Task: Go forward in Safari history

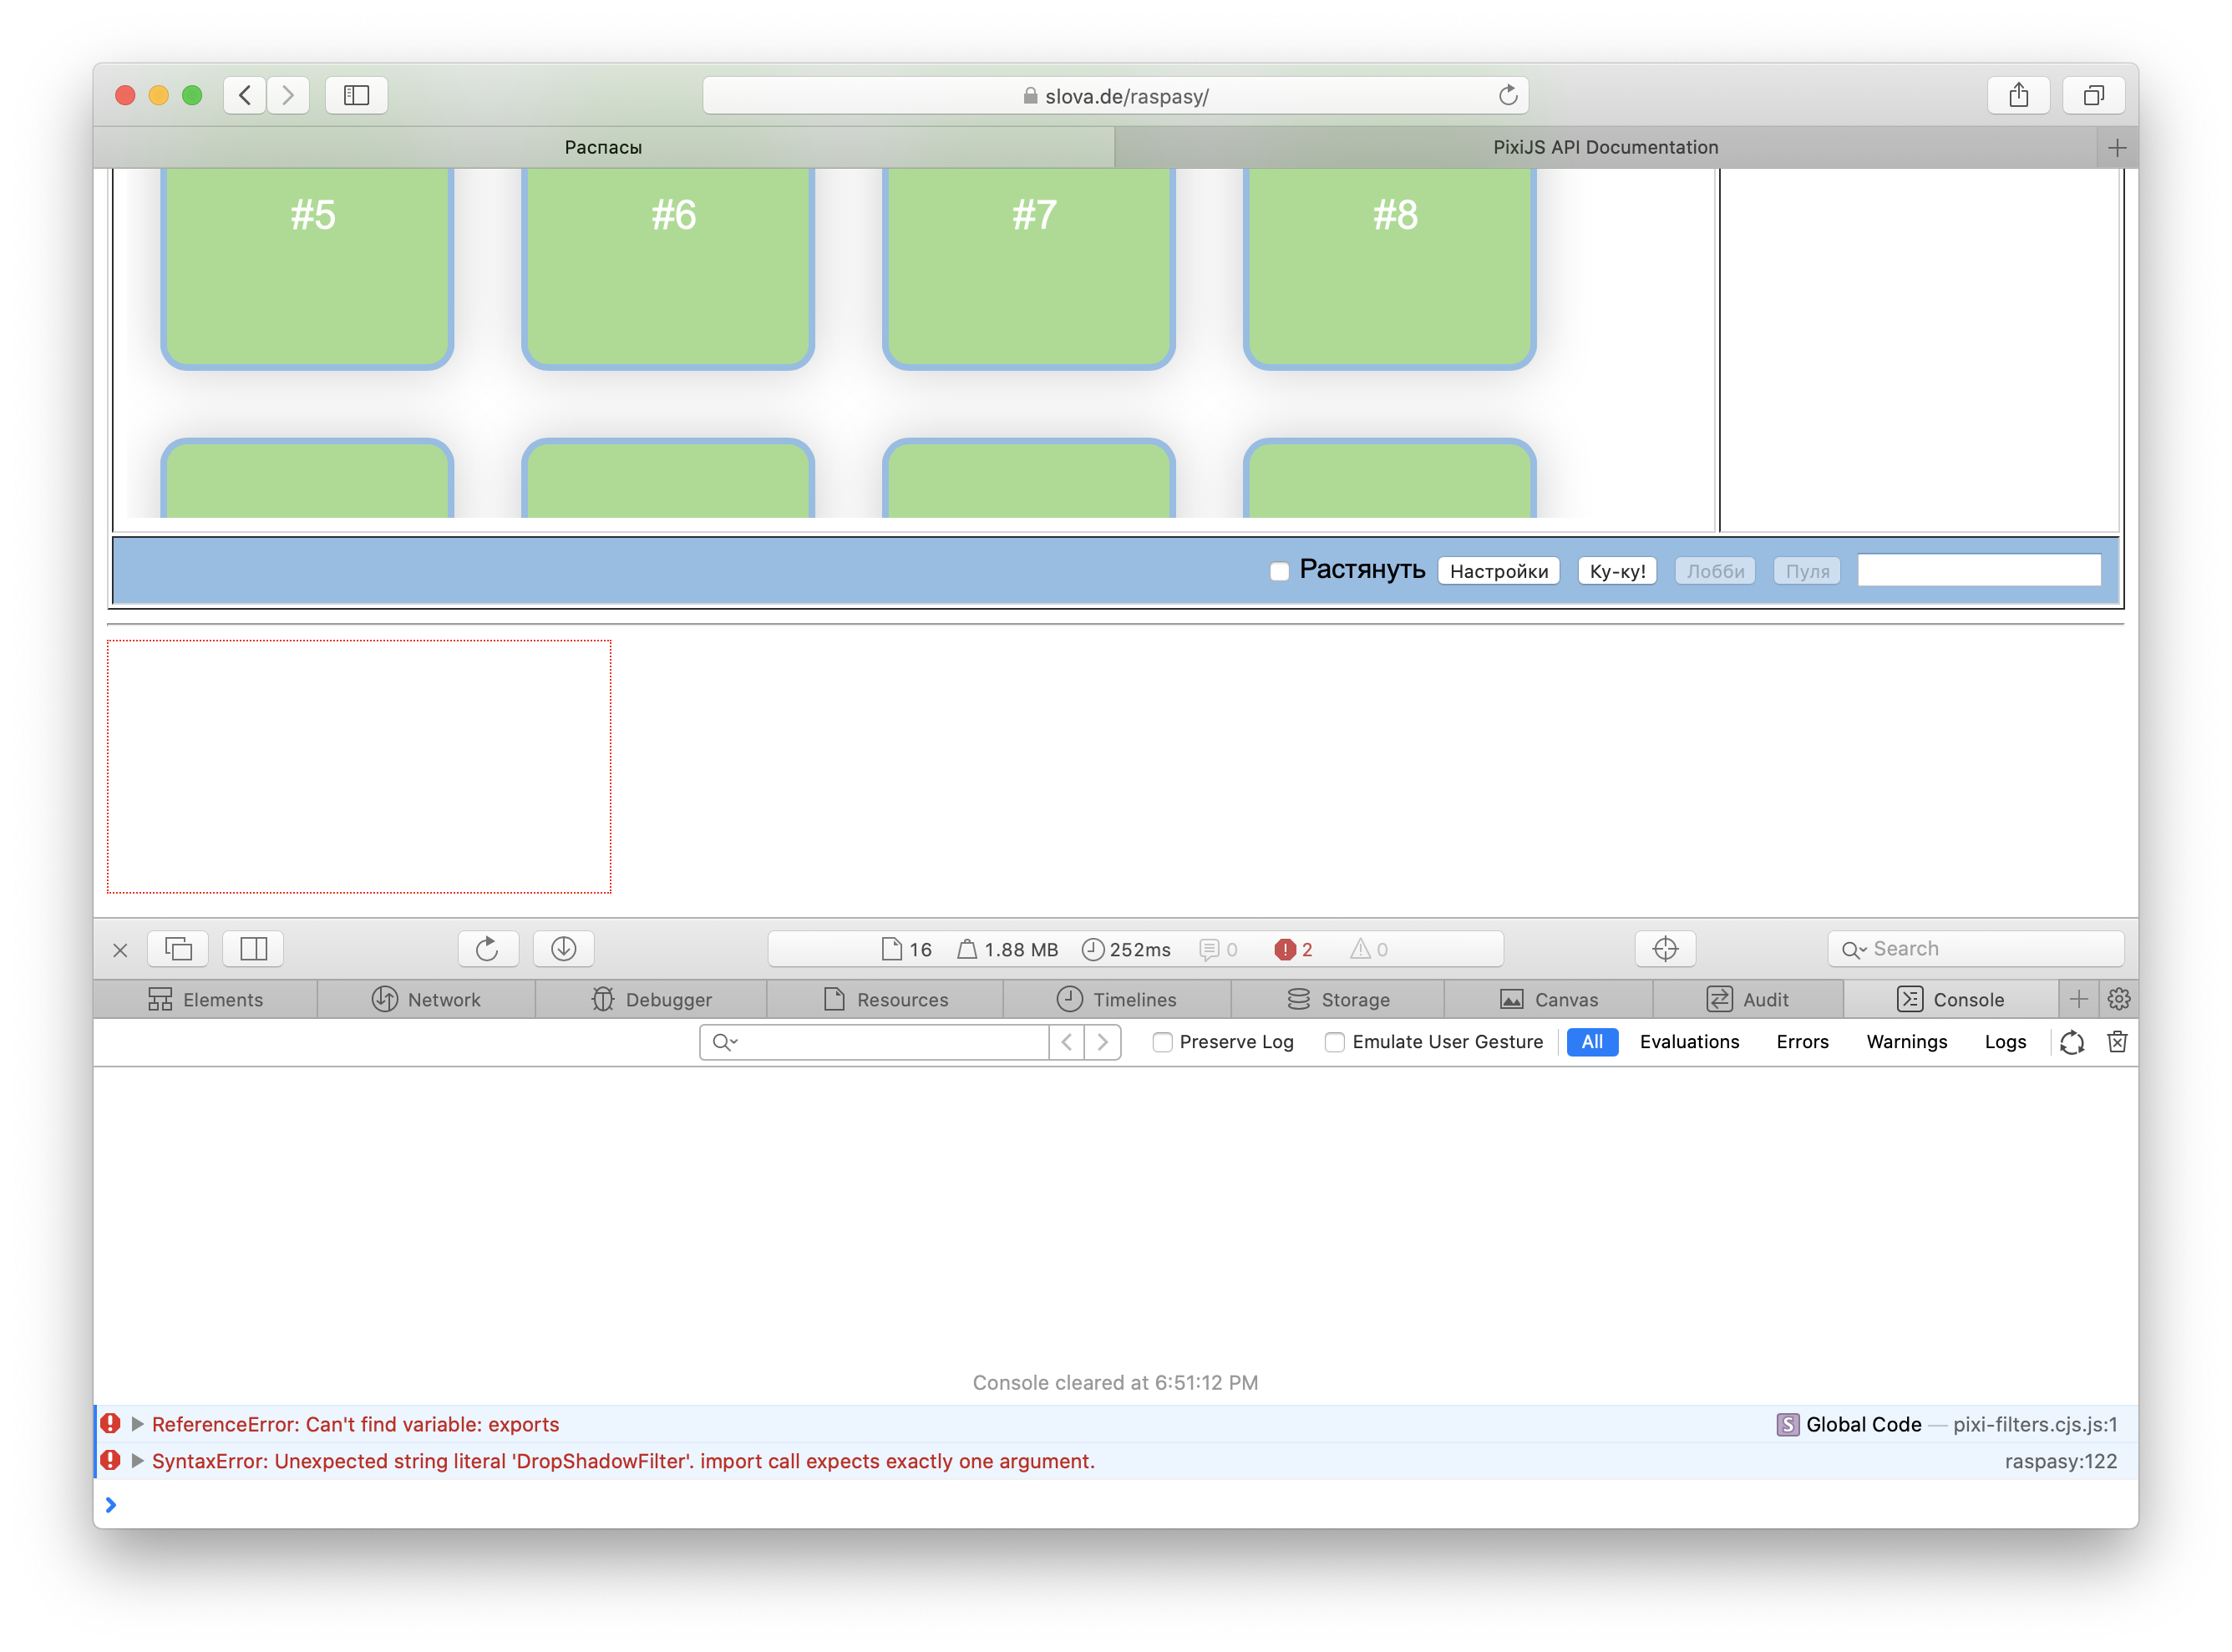Action: coord(288,95)
